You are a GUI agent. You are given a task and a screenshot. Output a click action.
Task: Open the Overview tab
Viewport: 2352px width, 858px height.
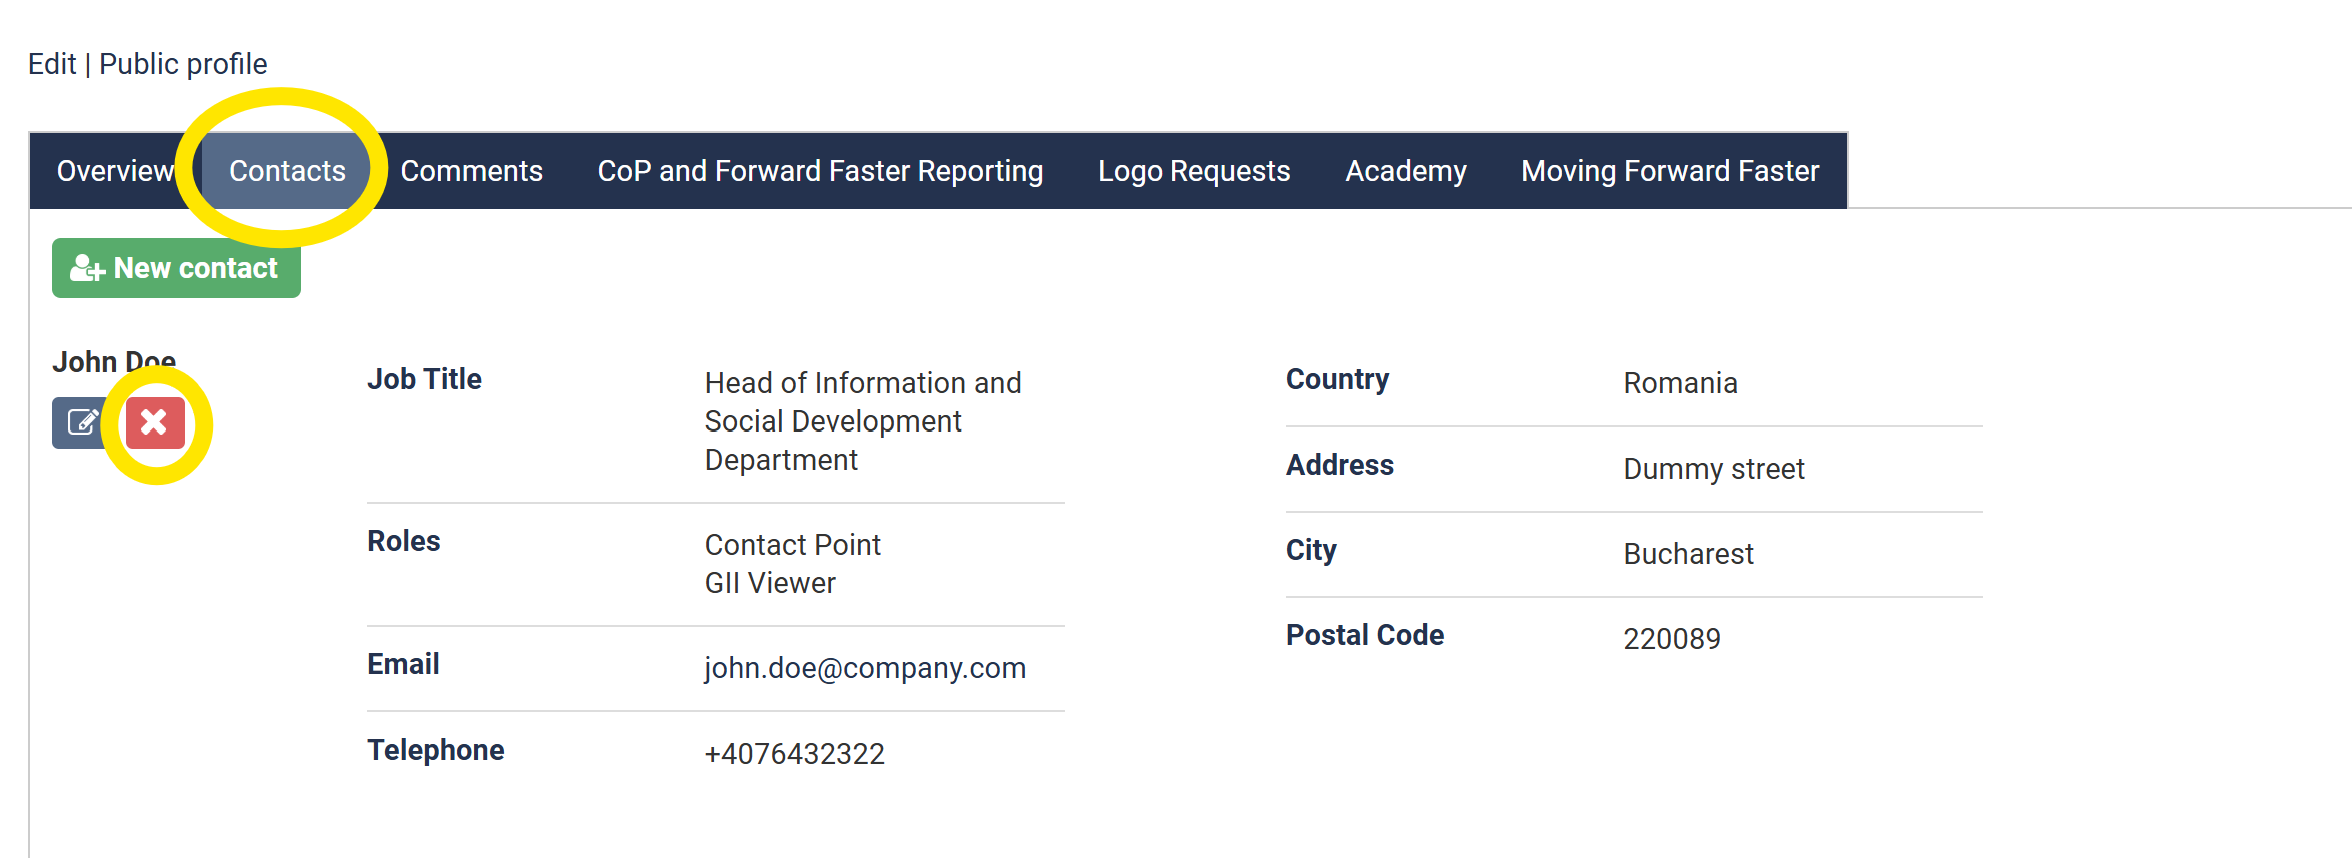click(x=115, y=171)
